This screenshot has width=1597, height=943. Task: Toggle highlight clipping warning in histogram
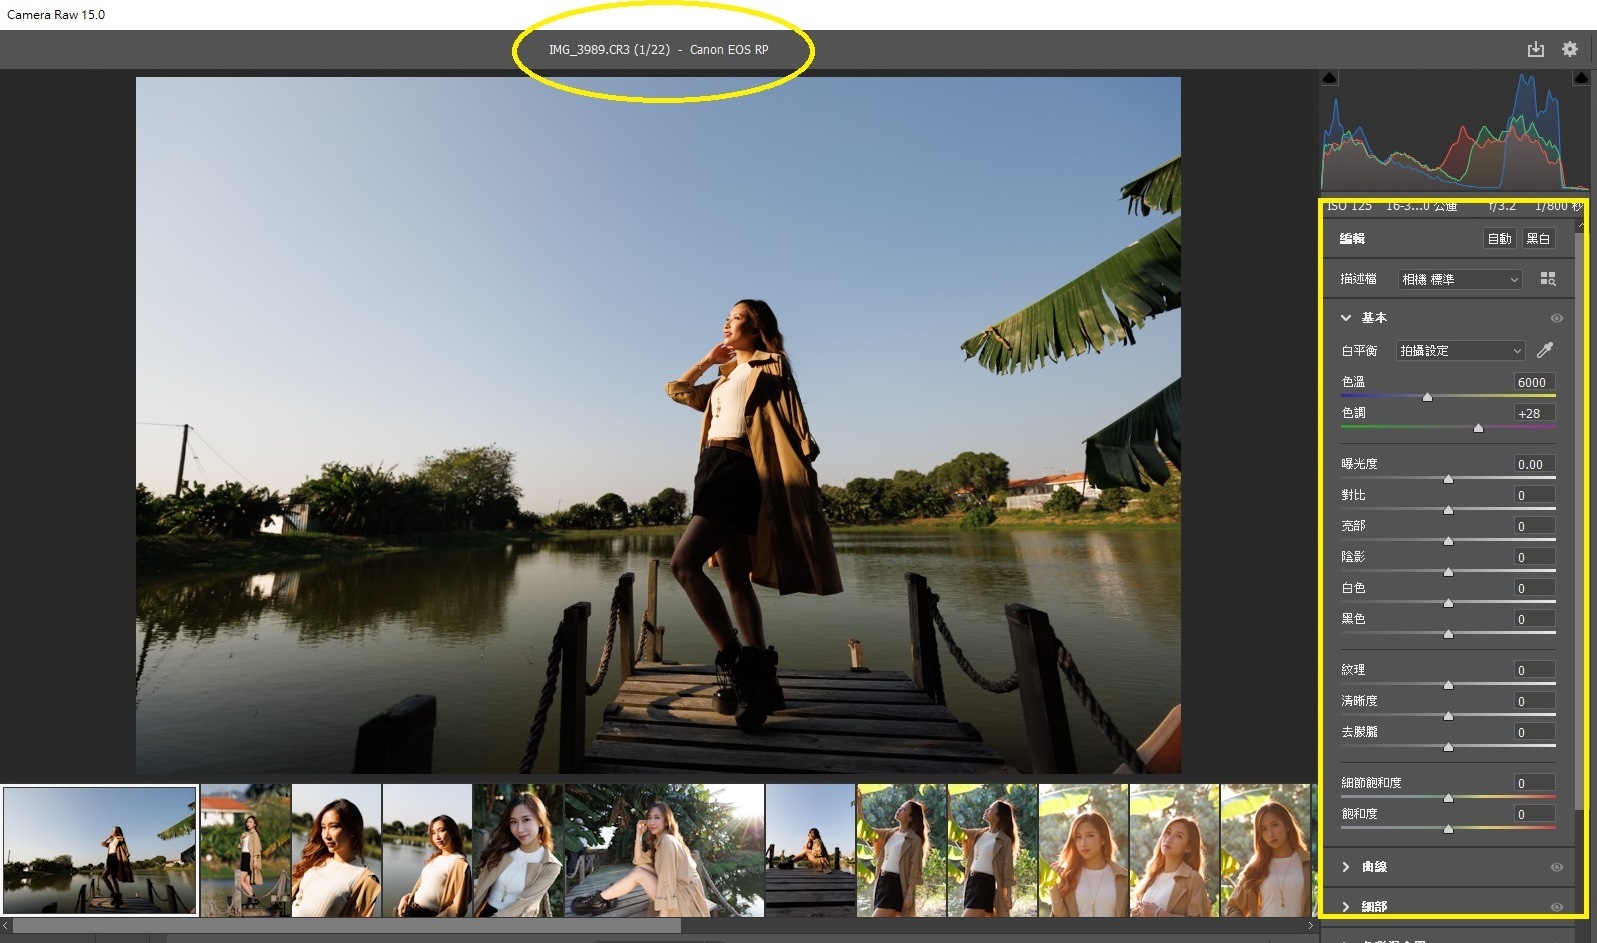point(1581,78)
